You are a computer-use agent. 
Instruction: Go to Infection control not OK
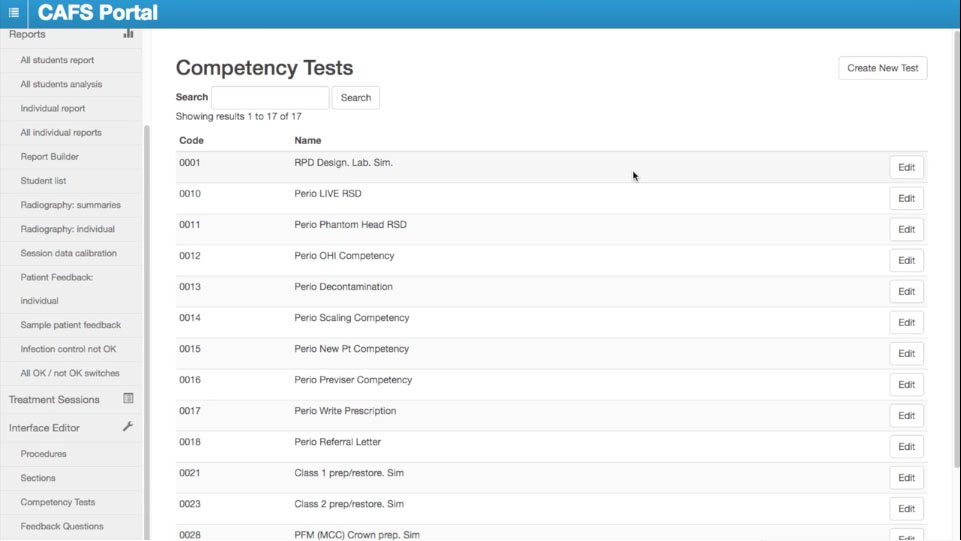pos(68,349)
